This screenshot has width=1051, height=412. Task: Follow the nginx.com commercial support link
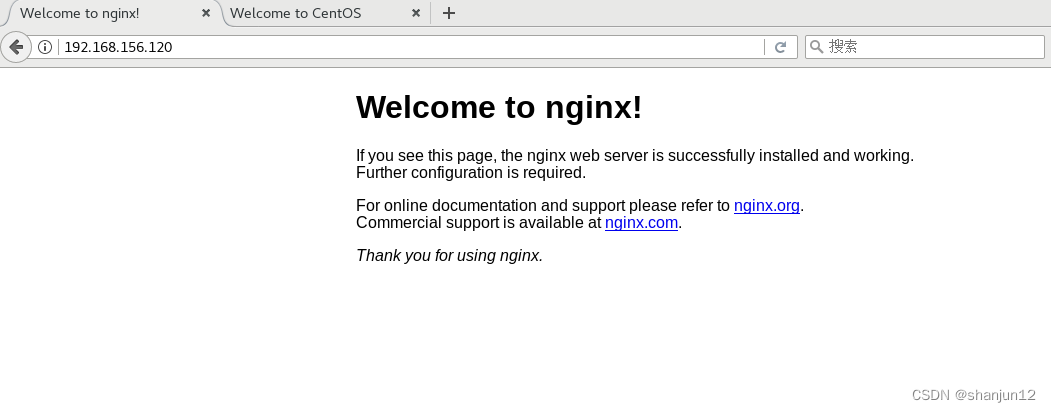(641, 222)
